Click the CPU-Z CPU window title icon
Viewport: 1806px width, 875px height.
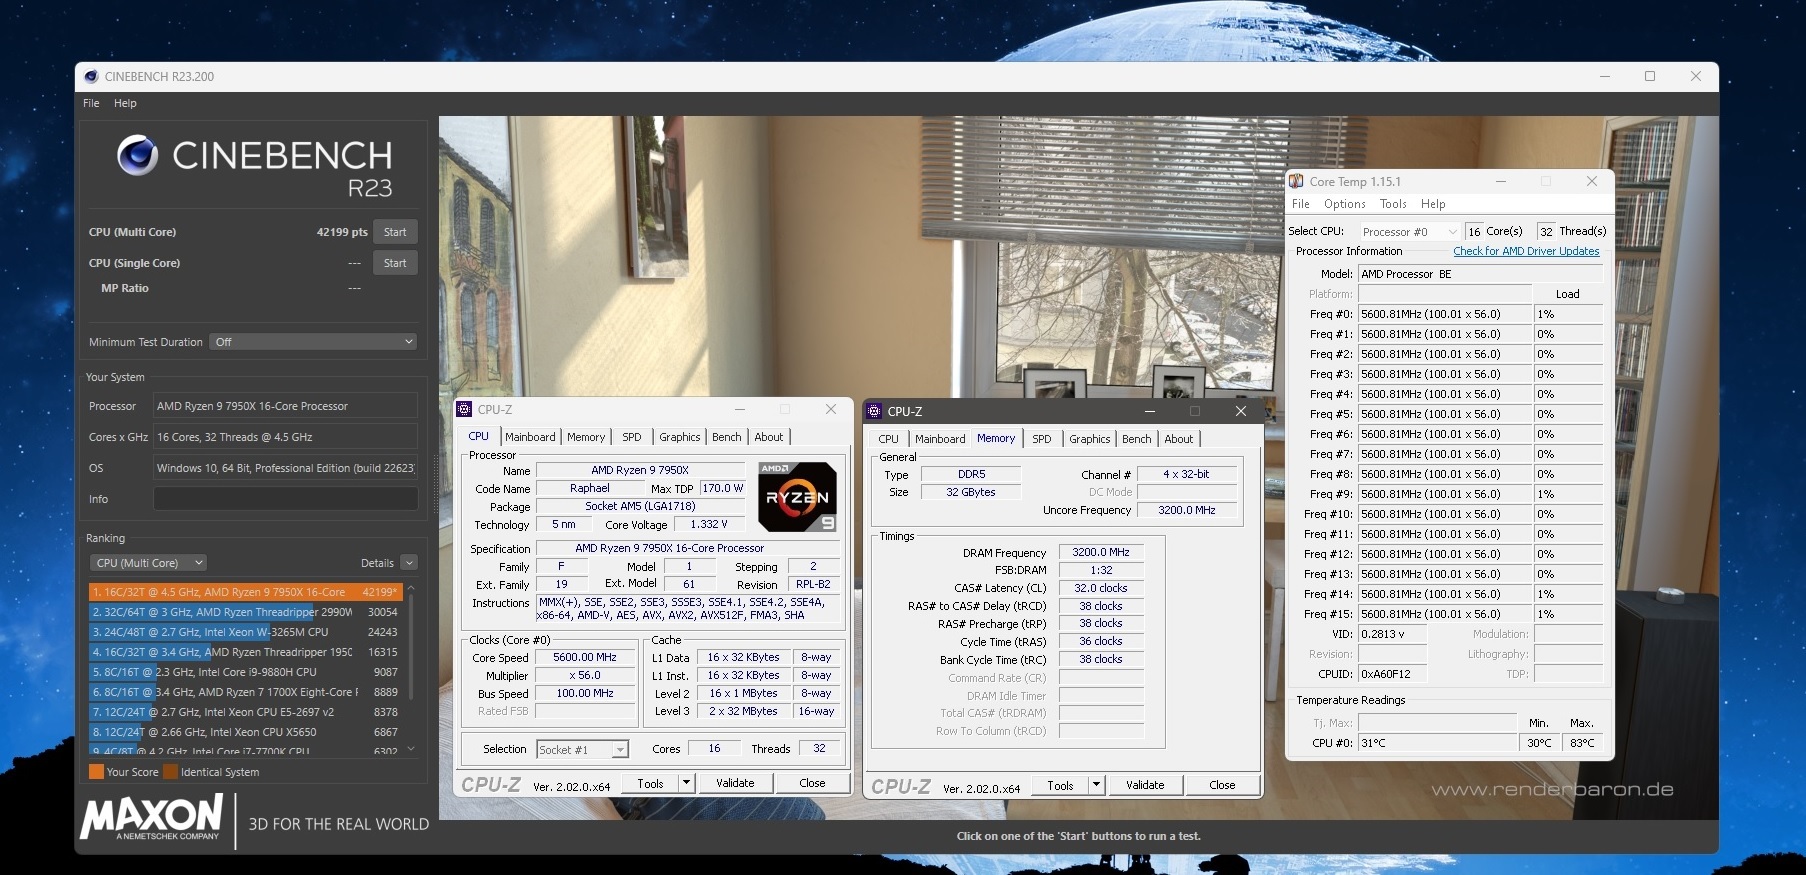click(464, 409)
